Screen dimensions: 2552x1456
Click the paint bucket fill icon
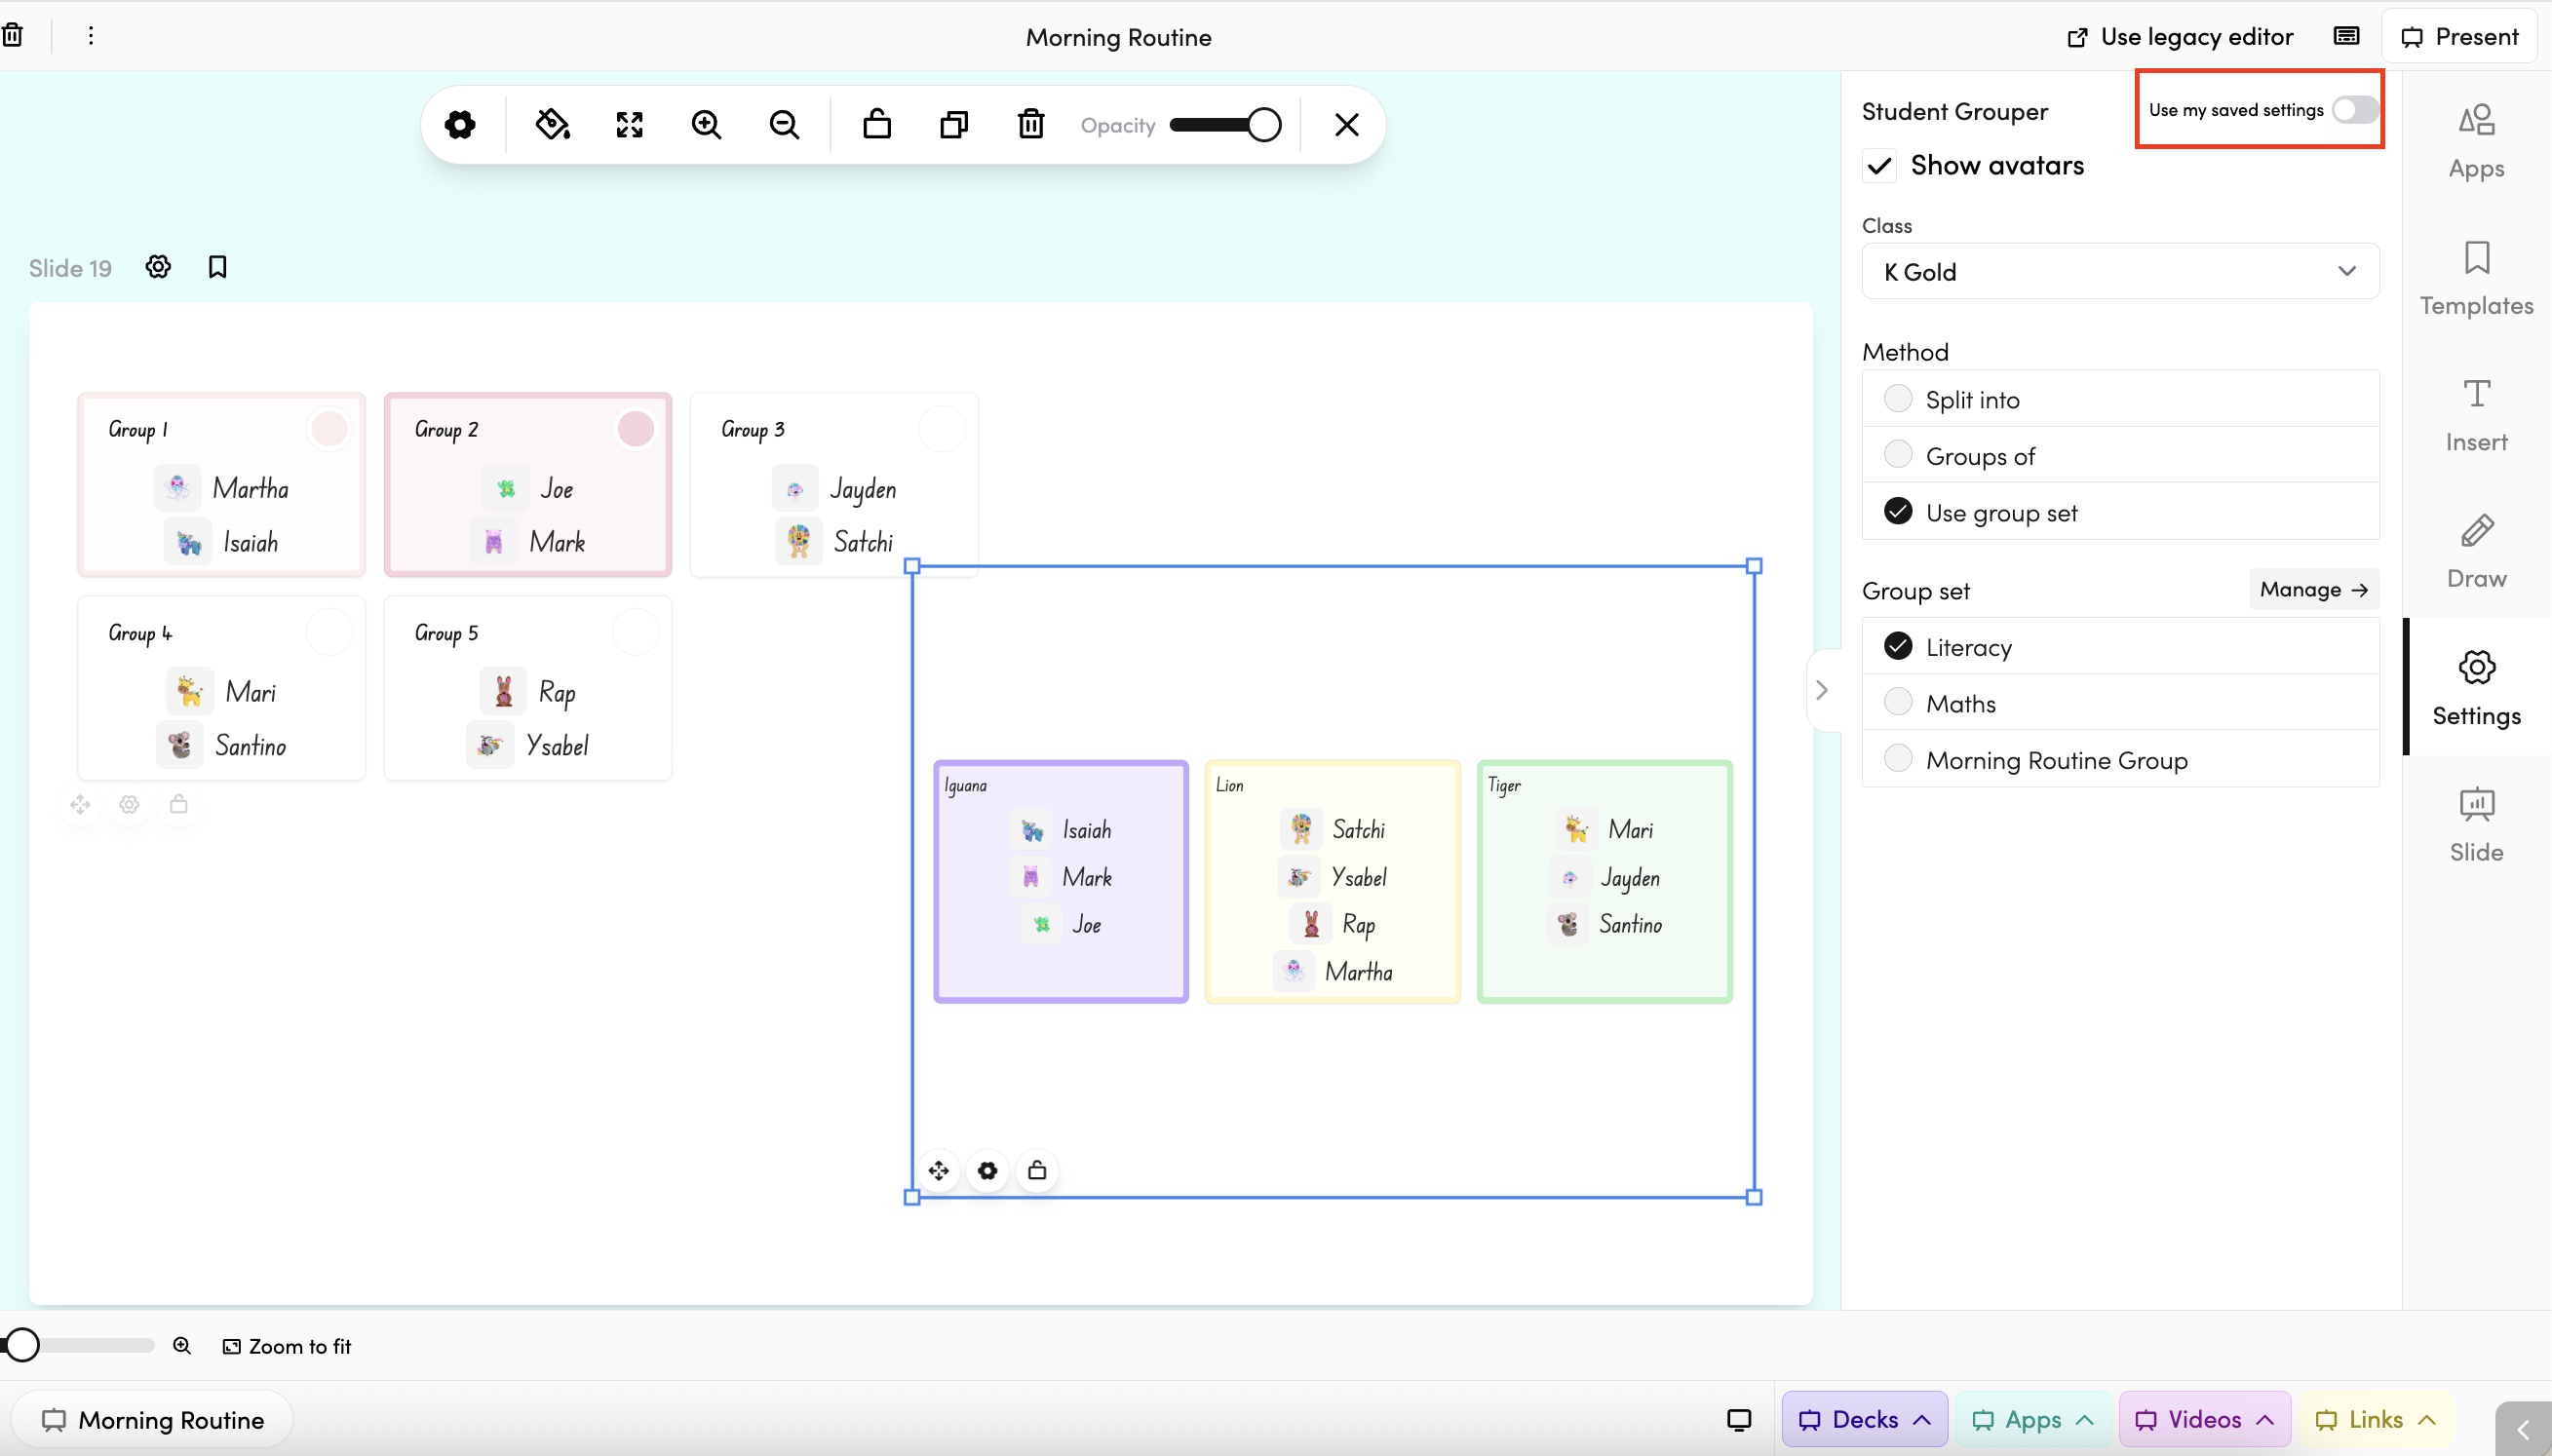point(552,125)
